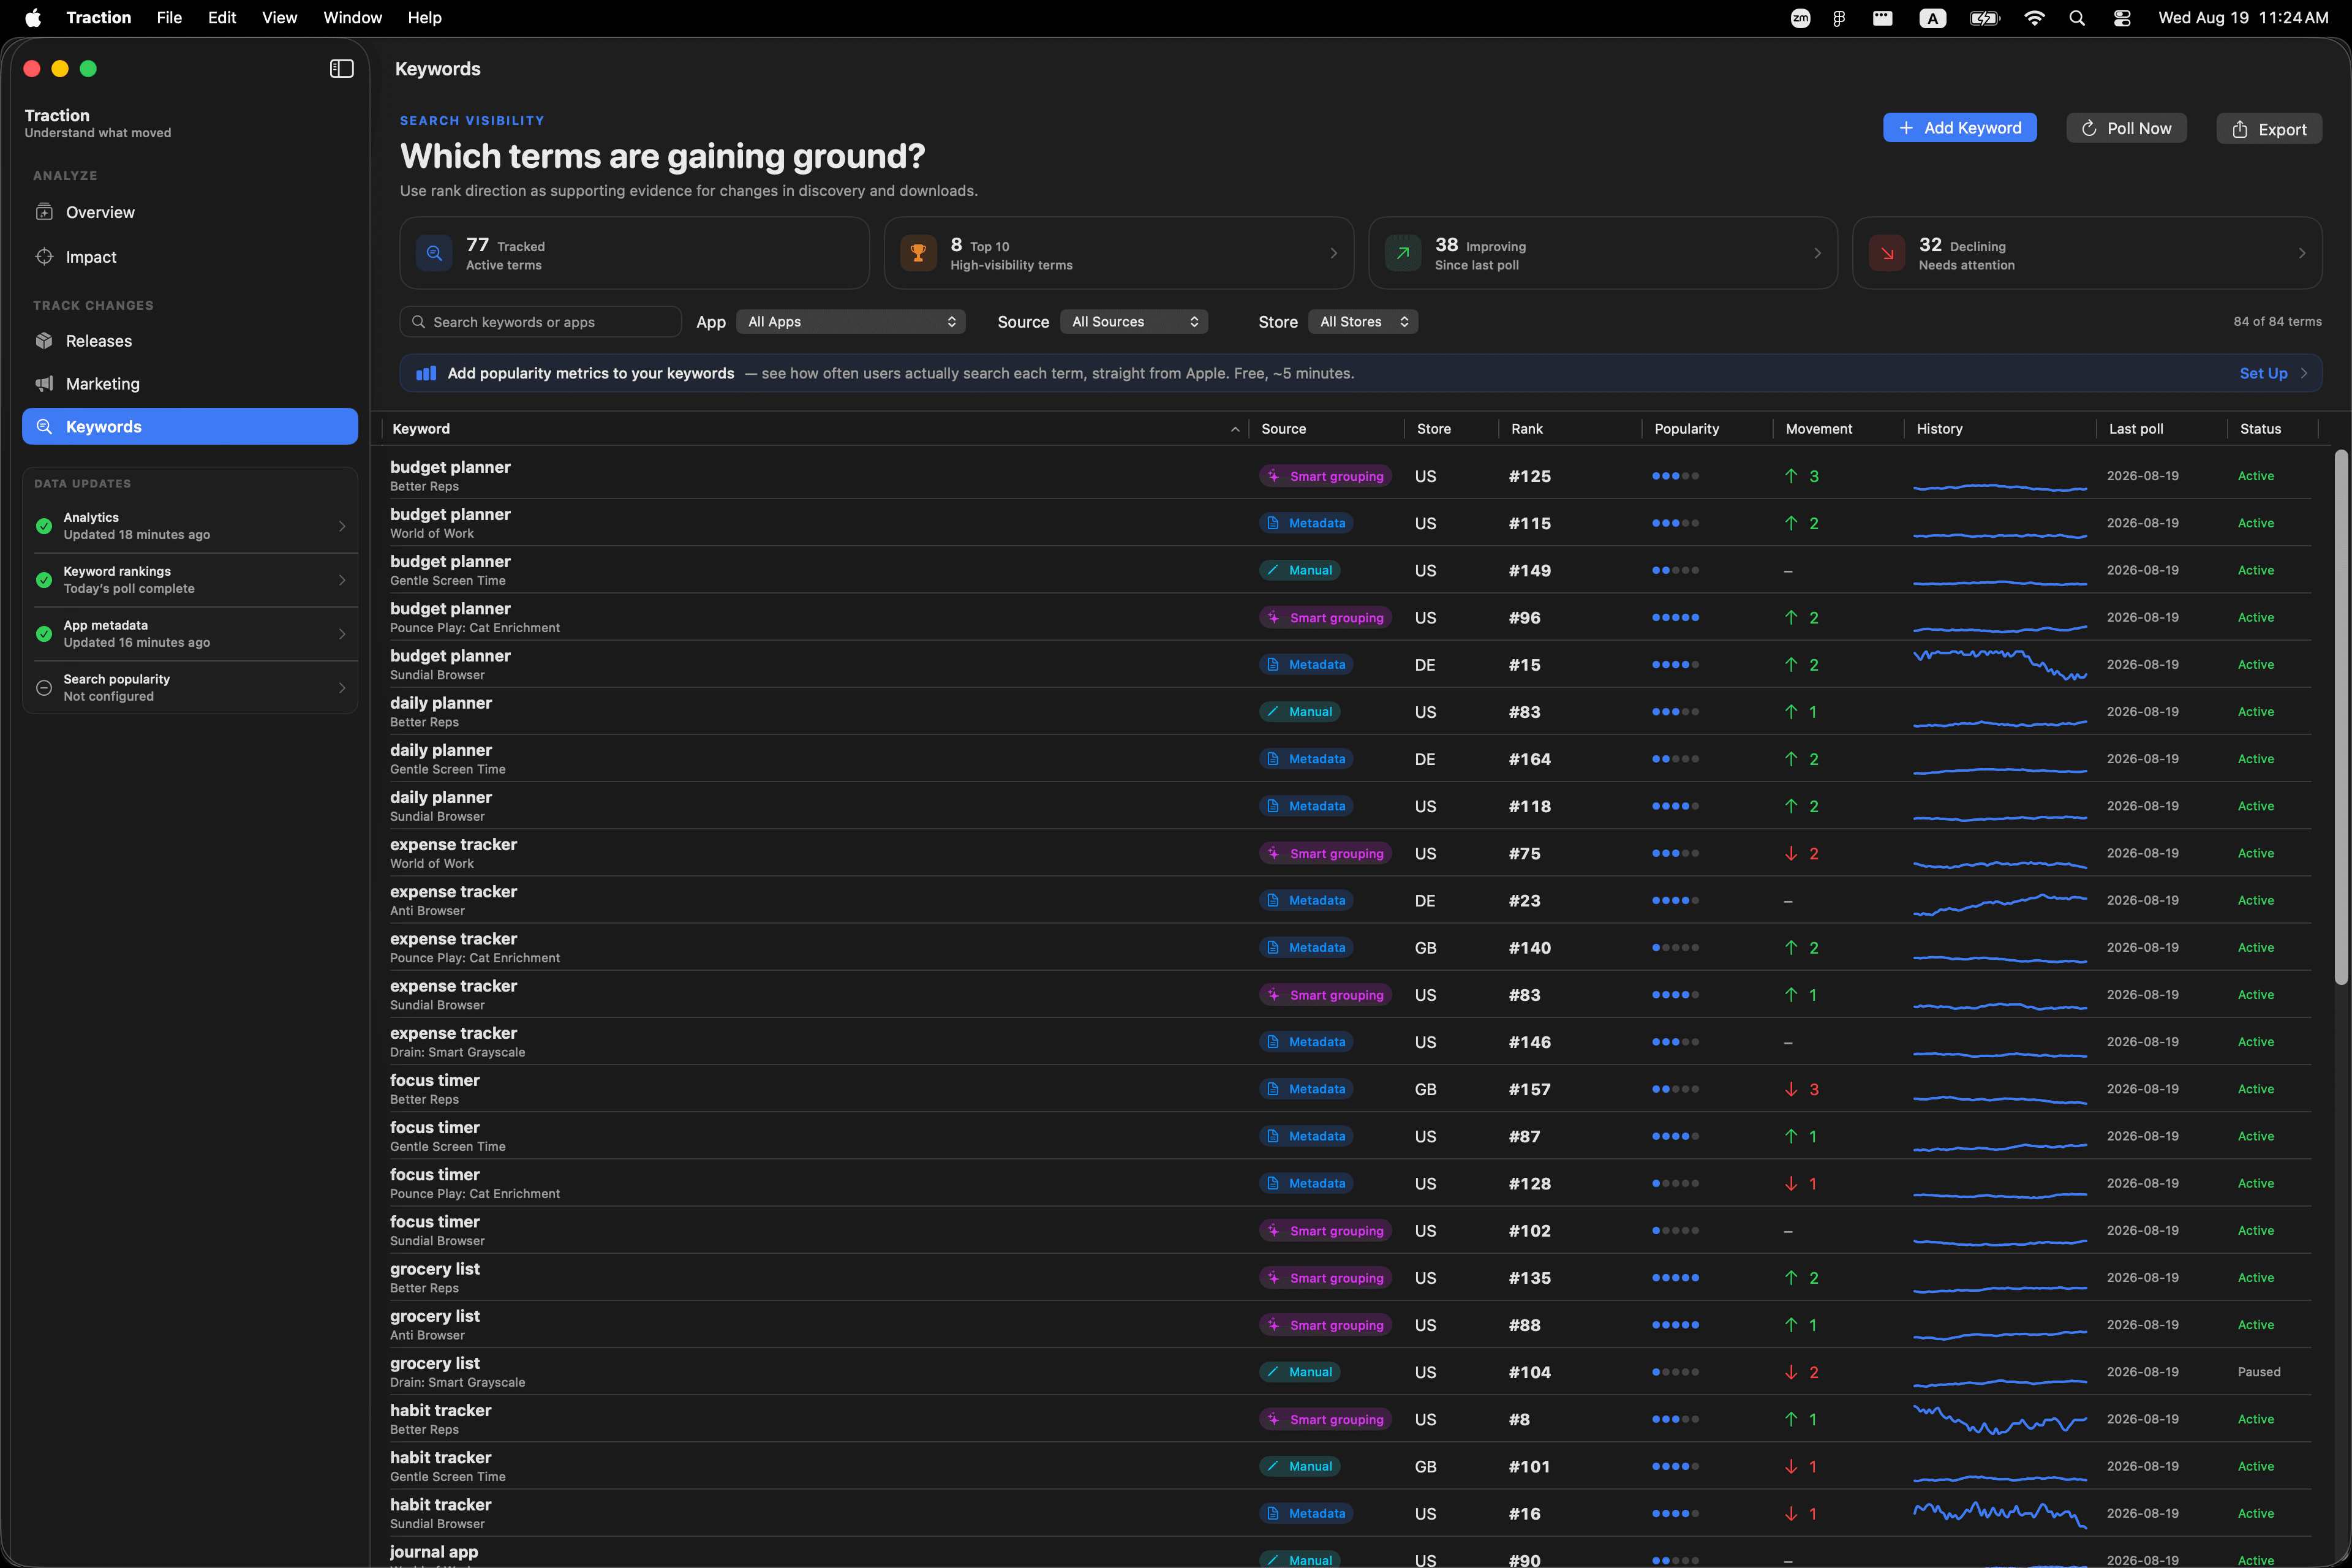This screenshot has height=1568, width=2352.
Task: Click the Tracked magnifier card icon
Action: [434, 253]
